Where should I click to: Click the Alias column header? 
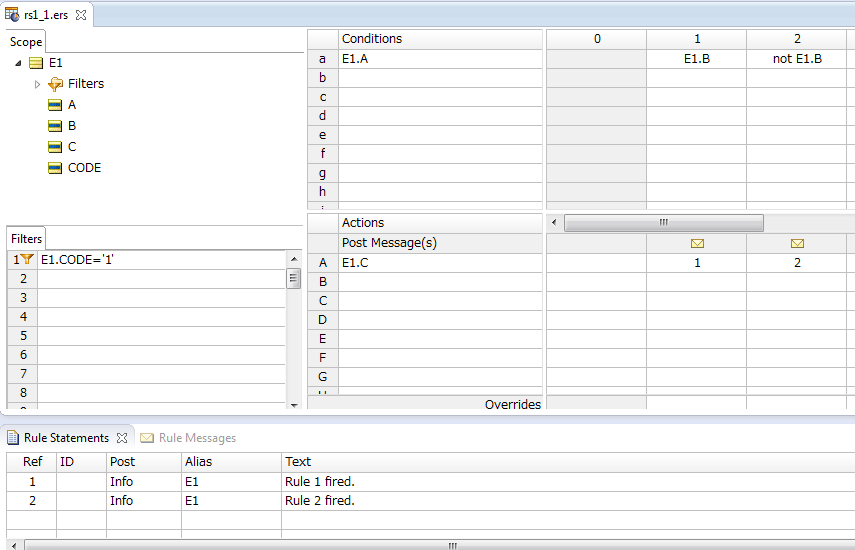click(x=231, y=462)
